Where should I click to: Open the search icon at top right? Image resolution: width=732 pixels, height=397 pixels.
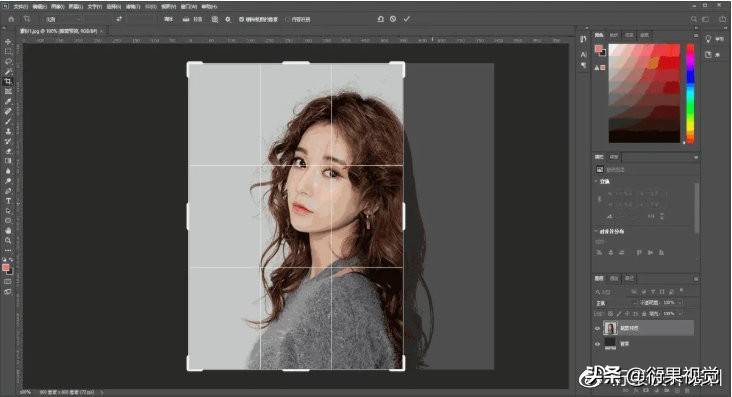694,19
